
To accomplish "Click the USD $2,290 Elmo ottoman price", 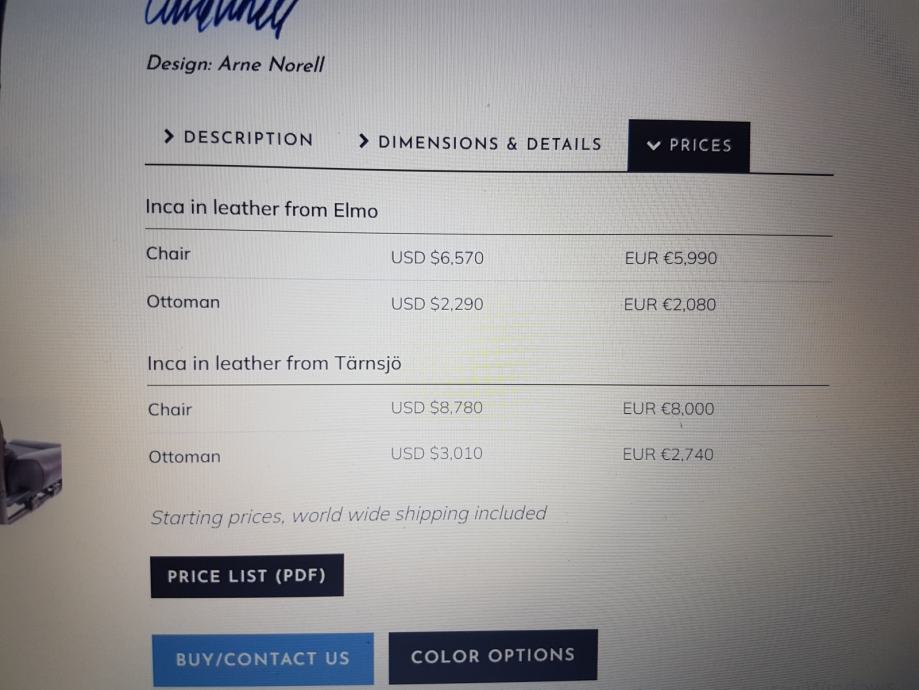I will (x=437, y=304).
